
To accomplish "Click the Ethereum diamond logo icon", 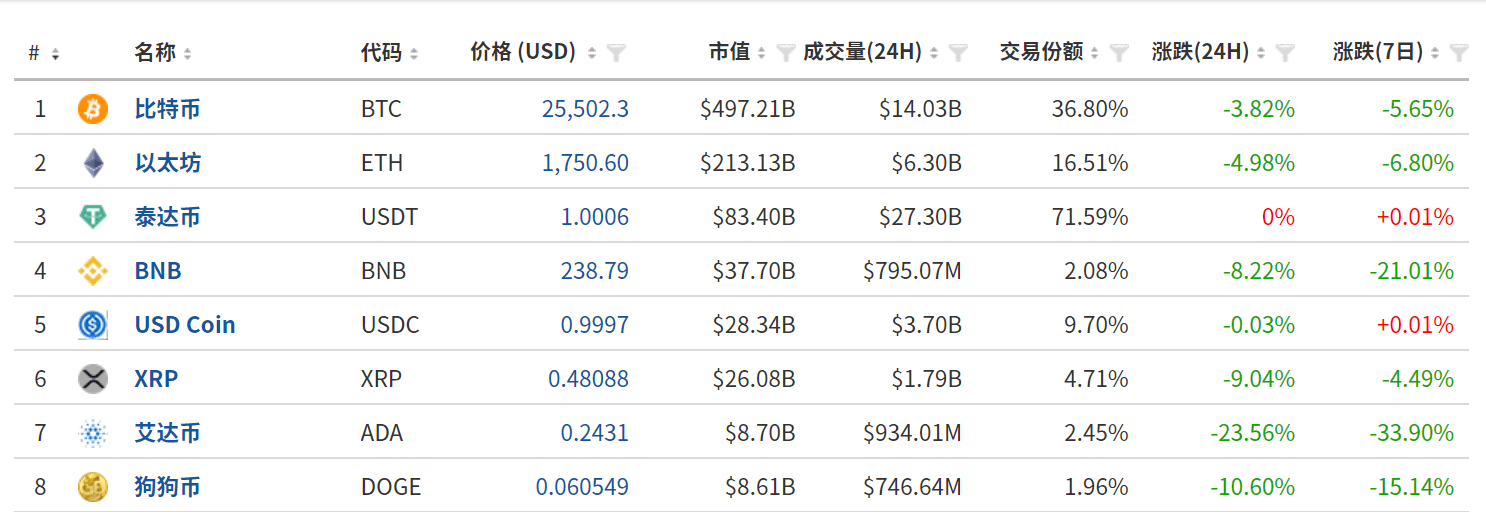I will pos(93,163).
